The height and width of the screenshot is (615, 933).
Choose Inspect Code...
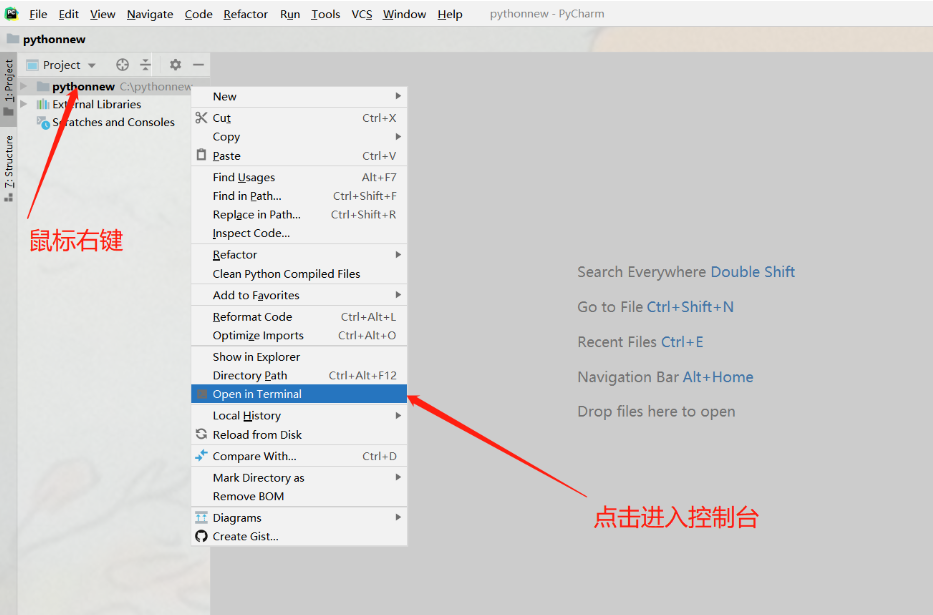[x=299, y=233]
